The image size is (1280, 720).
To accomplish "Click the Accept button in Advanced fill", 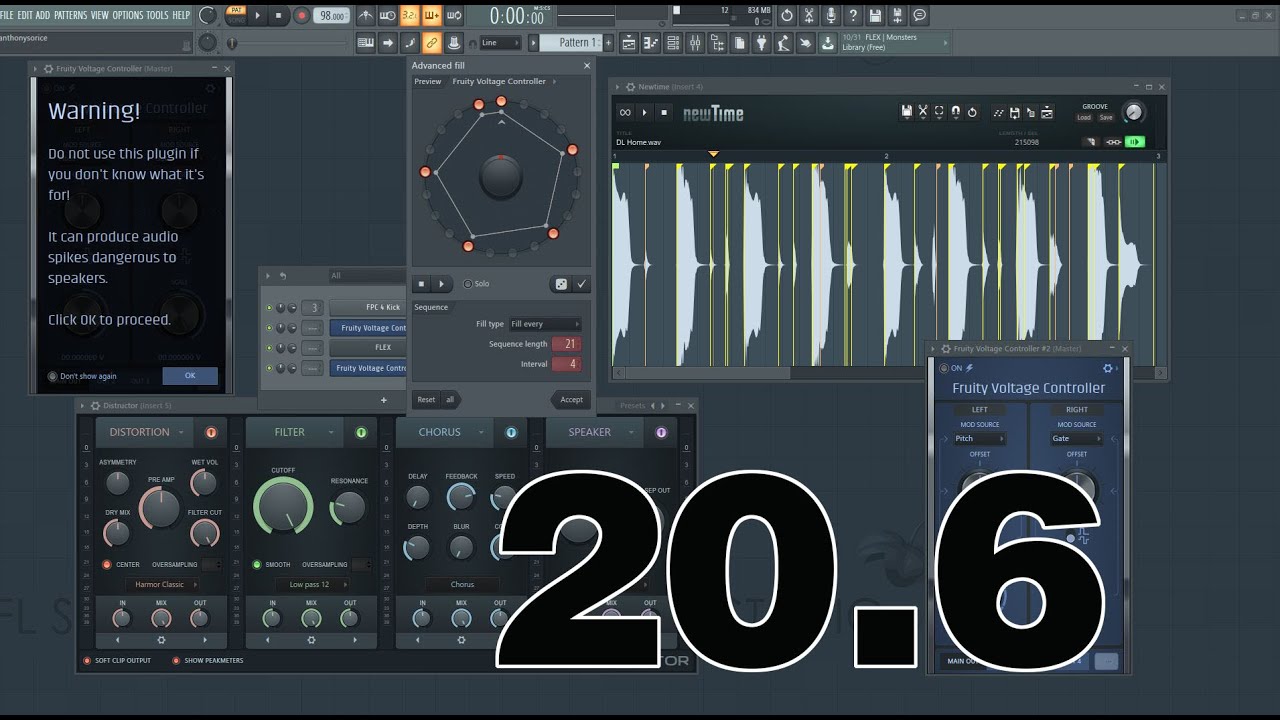I will pyautogui.click(x=571, y=400).
